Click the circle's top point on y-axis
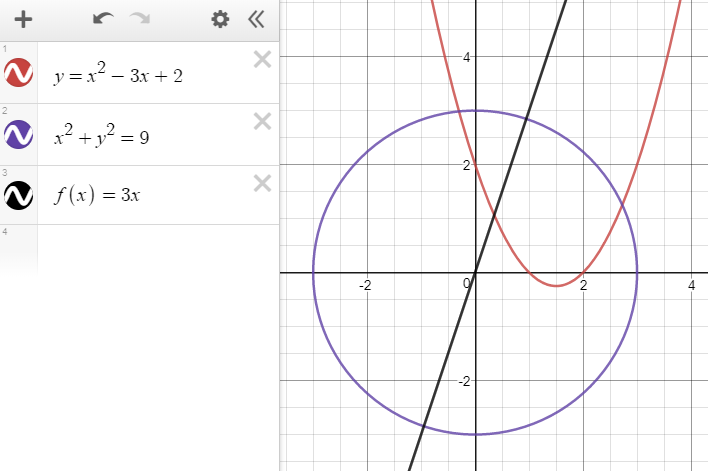Image resolution: width=708 pixels, height=471 pixels. tap(475, 111)
